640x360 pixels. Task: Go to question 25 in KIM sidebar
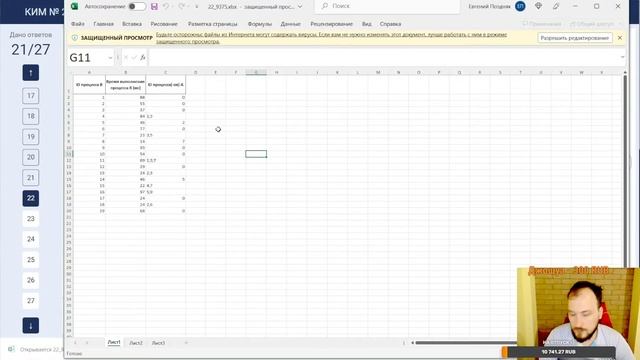tap(31, 260)
